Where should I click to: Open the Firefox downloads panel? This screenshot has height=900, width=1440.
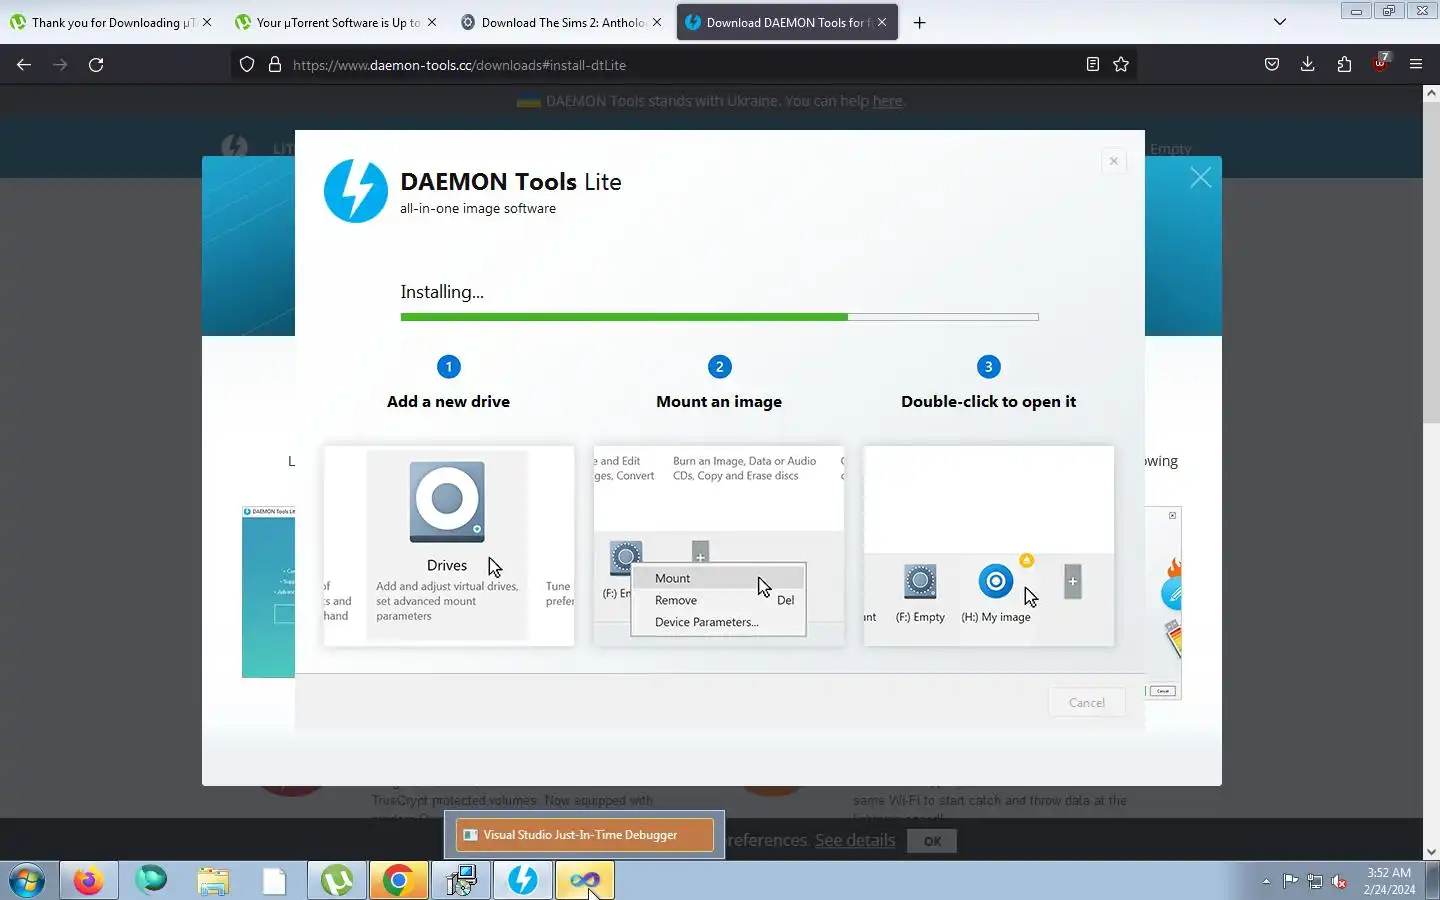[x=1307, y=64]
